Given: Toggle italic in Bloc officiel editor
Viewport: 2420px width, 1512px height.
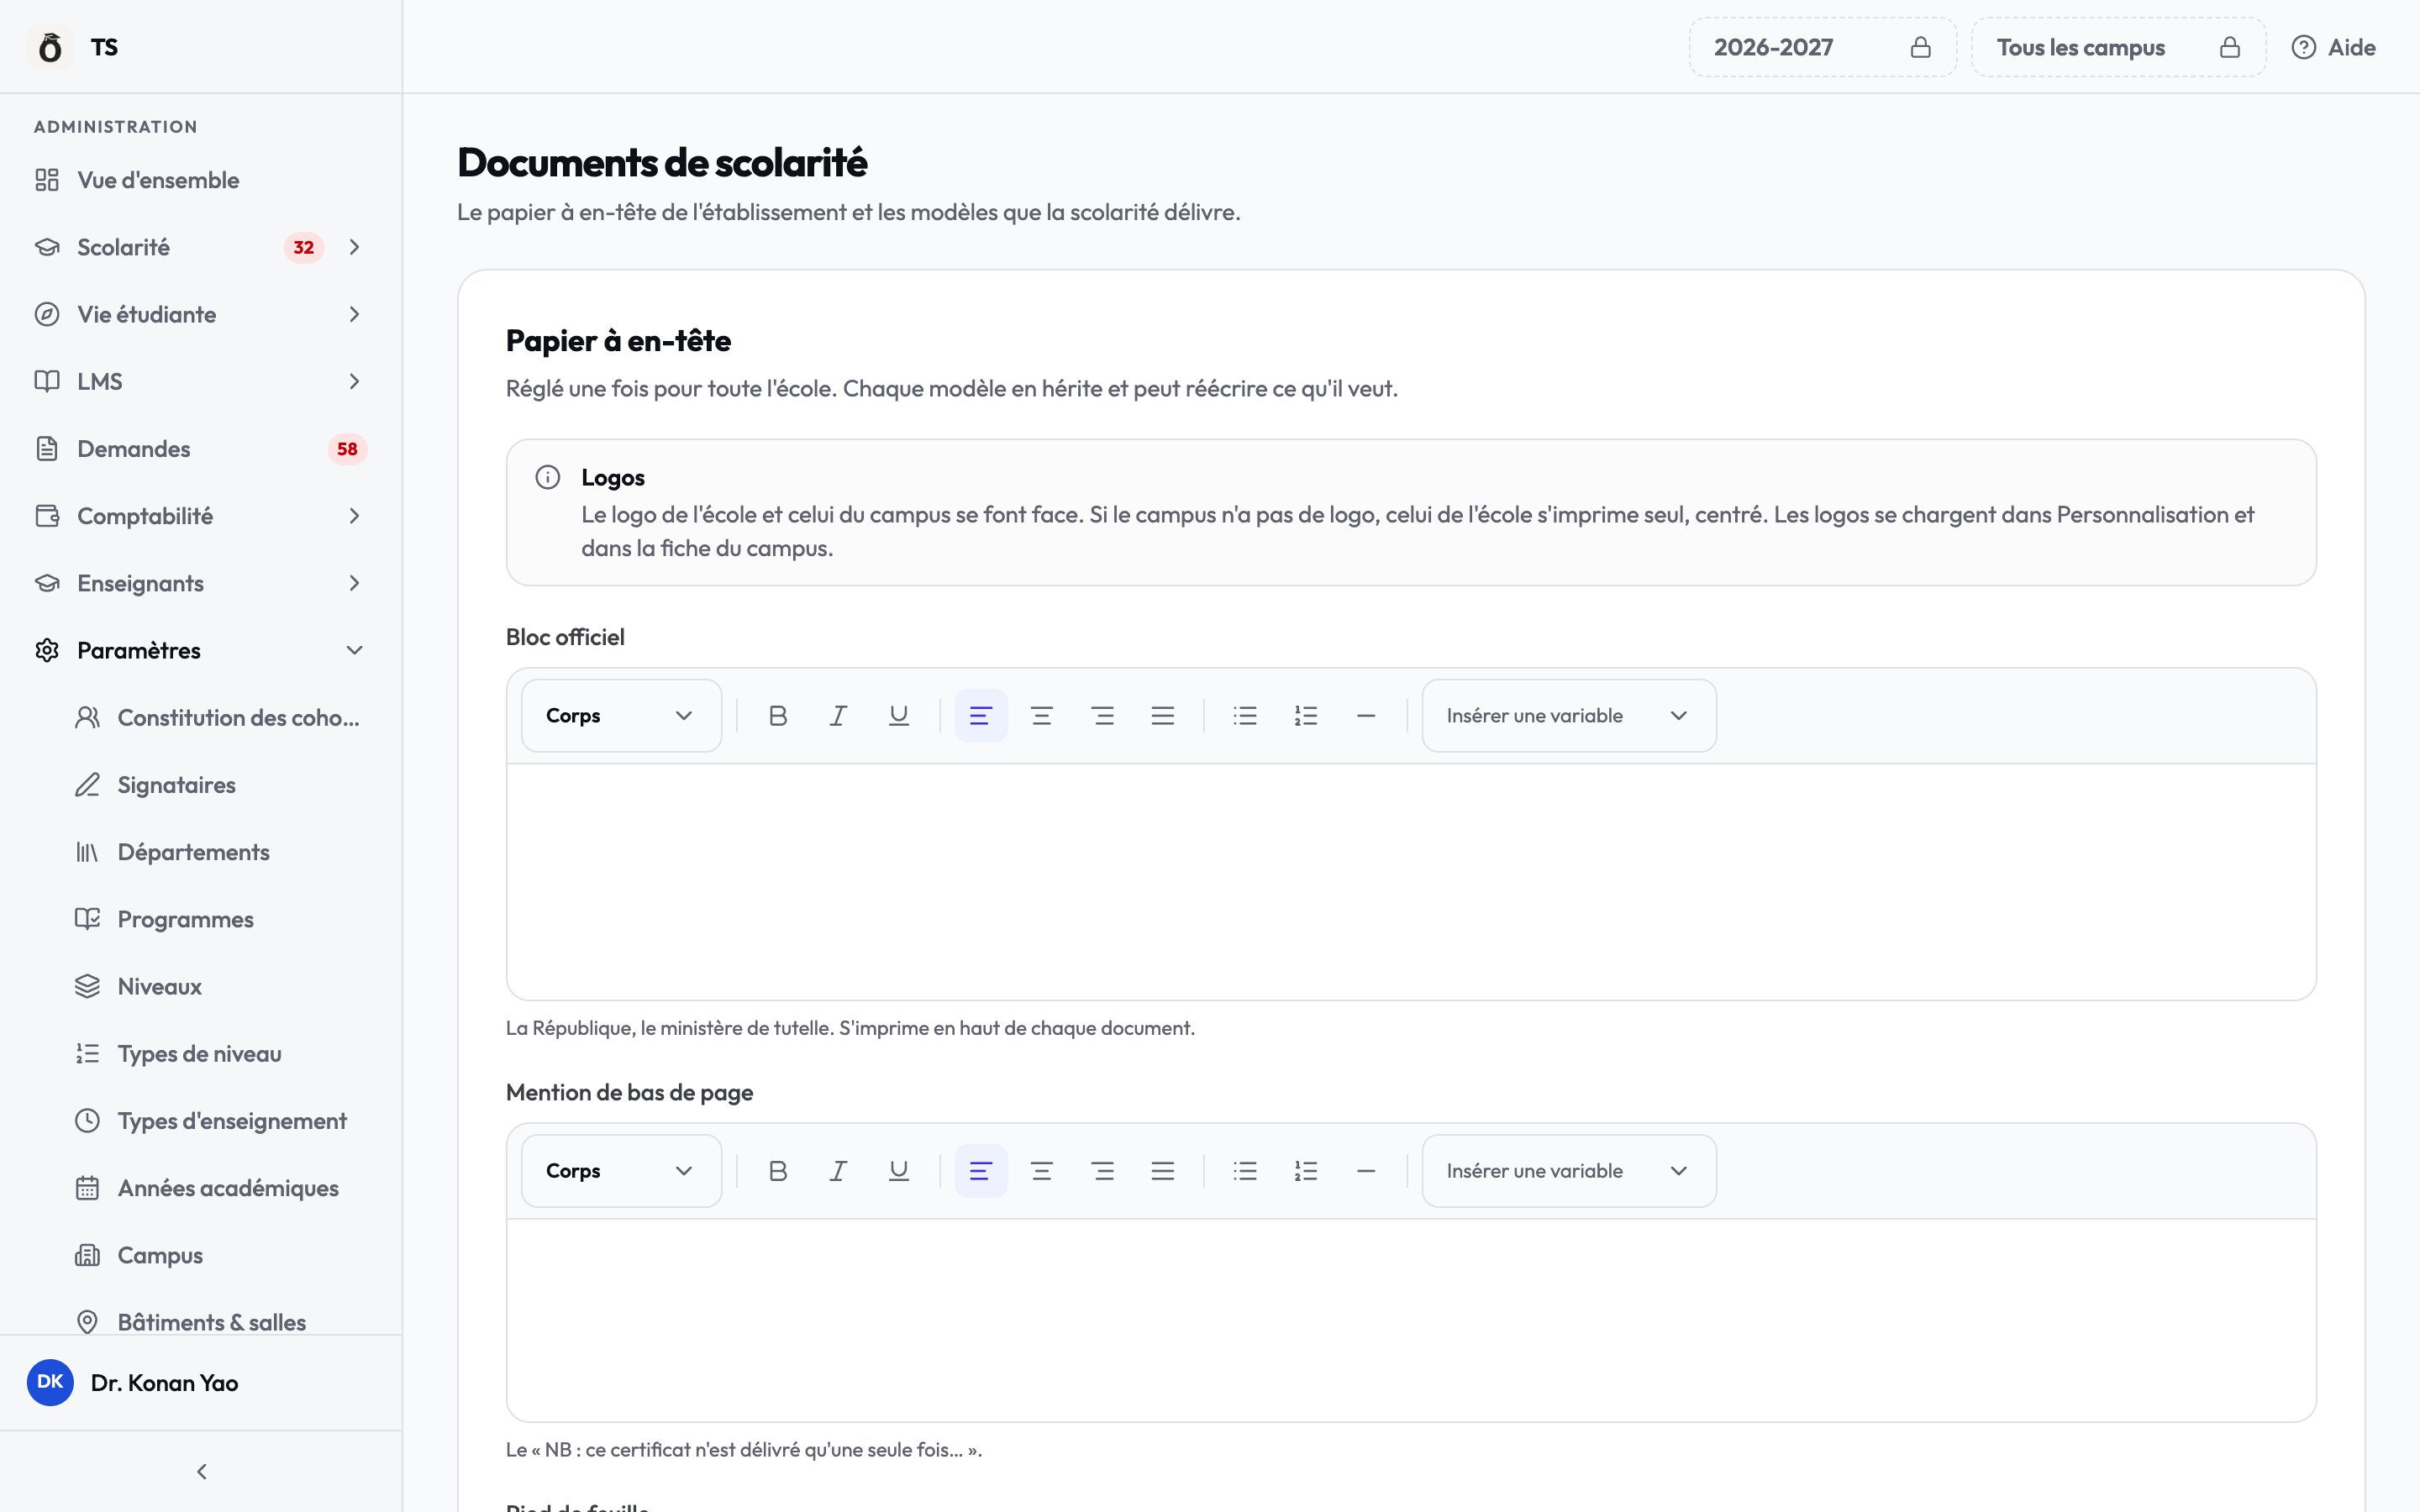Looking at the screenshot, I should [838, 716].
